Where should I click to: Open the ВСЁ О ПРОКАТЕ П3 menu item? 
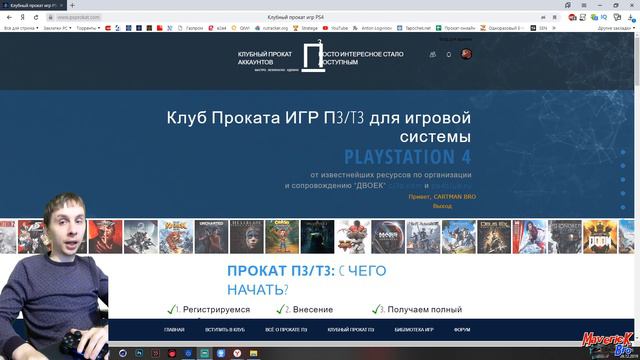[x=286, y=330]
